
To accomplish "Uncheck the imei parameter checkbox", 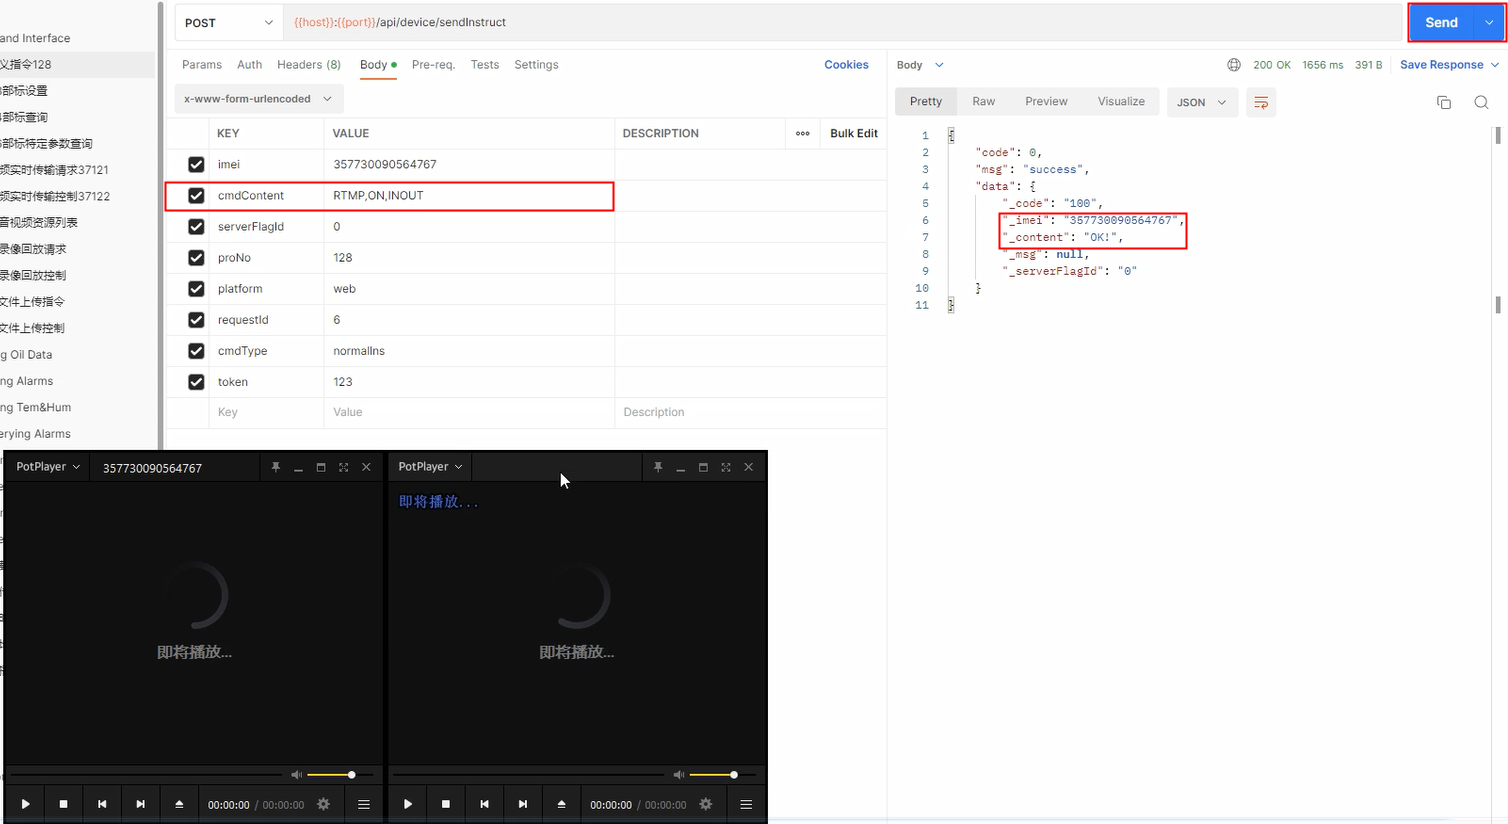I will click(196, 164).
